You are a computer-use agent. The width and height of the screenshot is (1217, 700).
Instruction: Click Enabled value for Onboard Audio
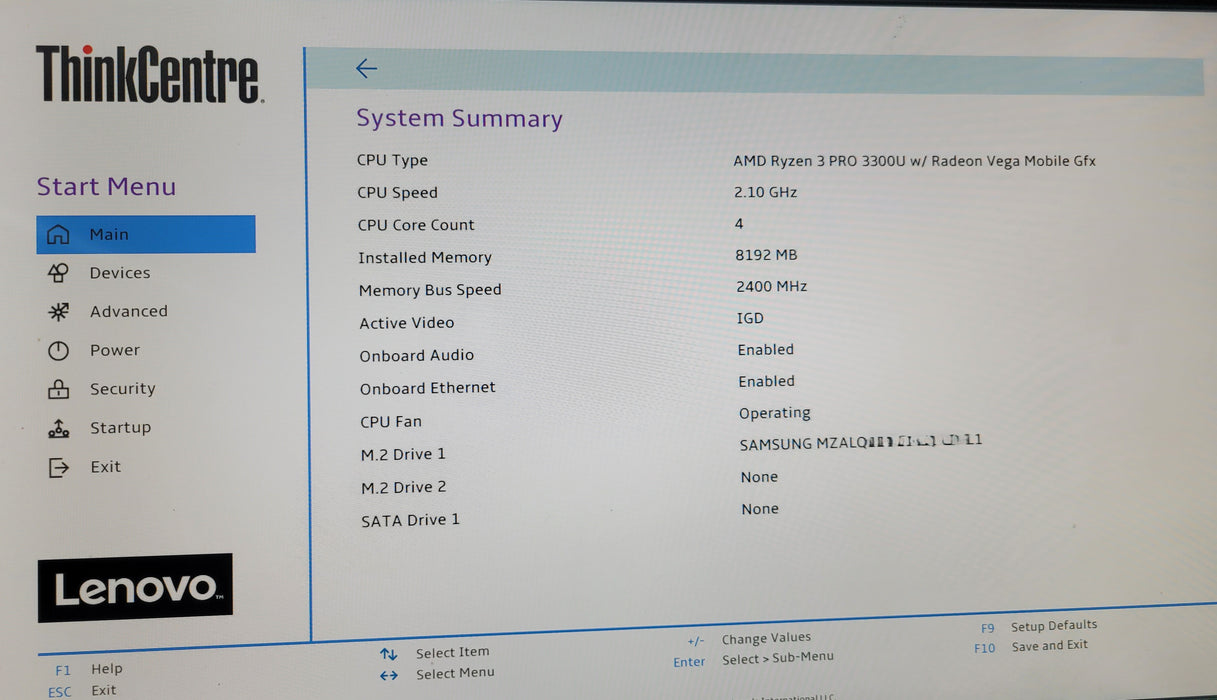(x=766, y=349)
